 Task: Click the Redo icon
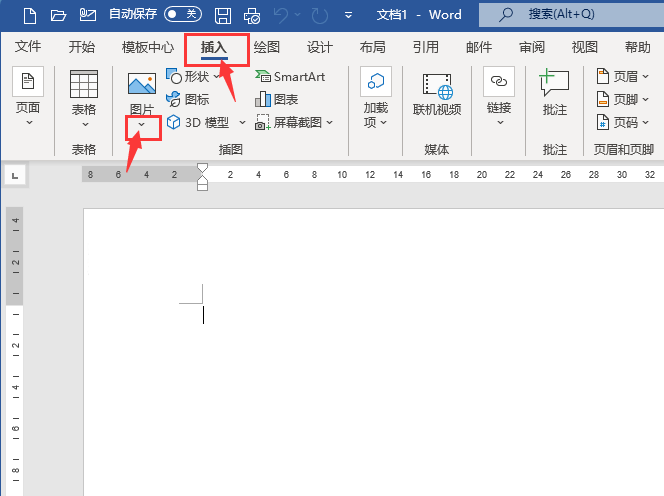(320, 16)
